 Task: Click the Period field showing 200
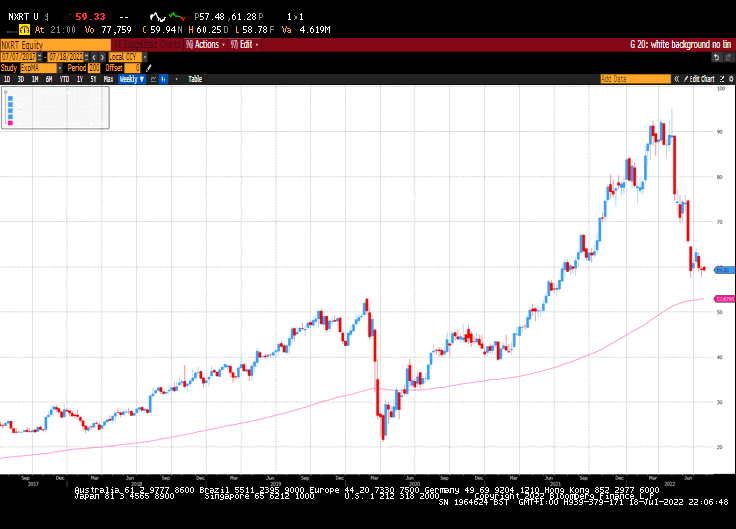94,68
